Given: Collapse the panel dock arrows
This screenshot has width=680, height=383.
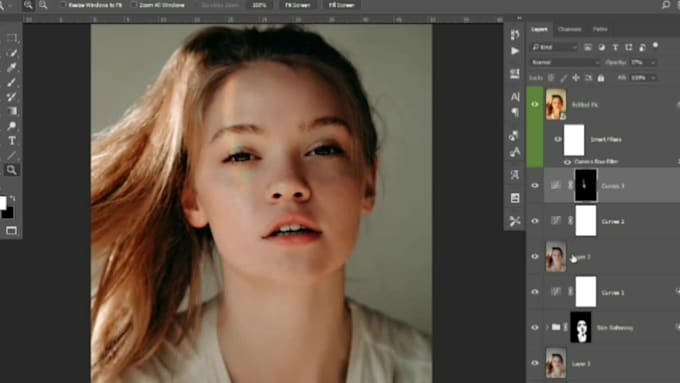Looking at the screenshot, I should (x=519, y=18).
